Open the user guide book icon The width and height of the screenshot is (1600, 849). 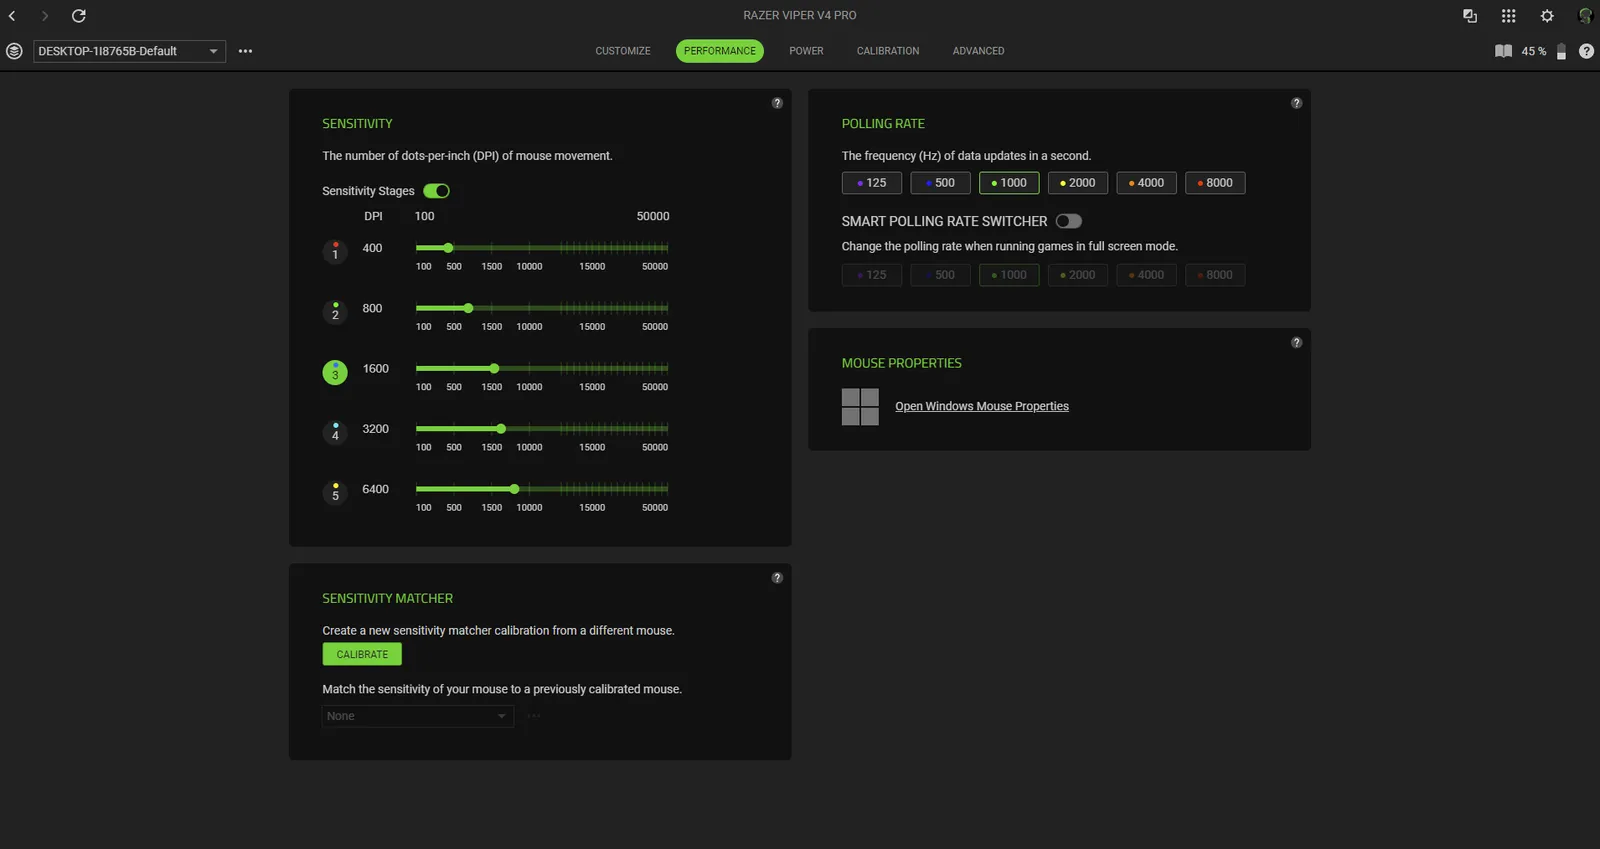point(1503,51)
